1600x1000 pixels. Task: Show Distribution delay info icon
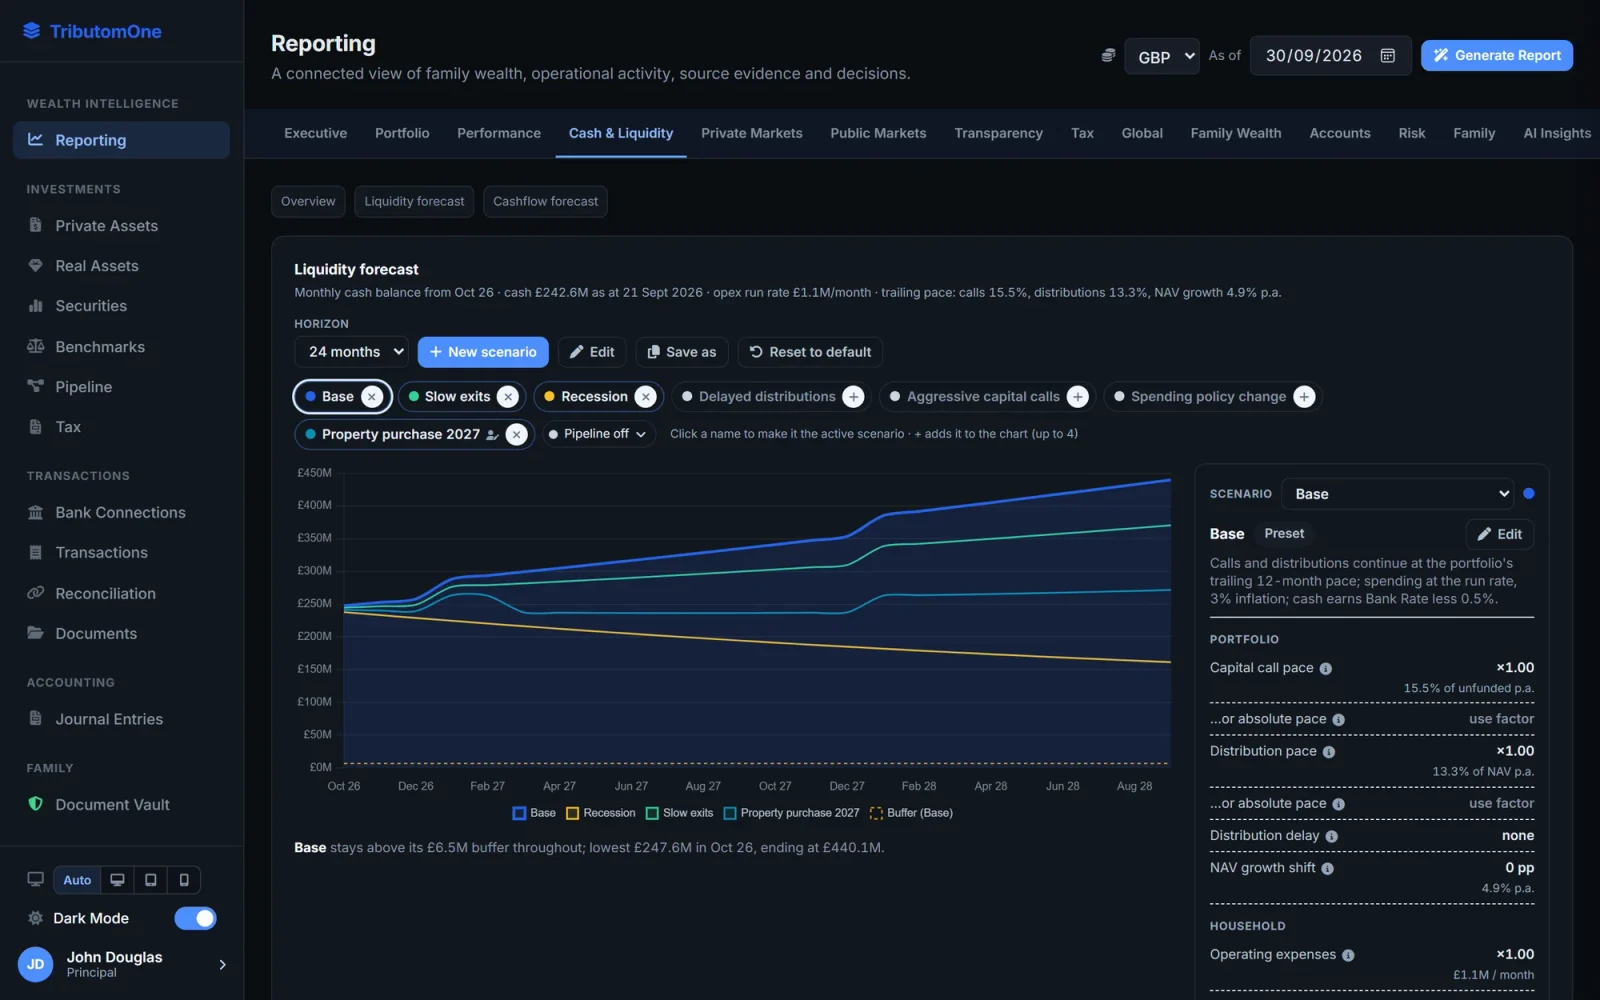[1332, 837]
